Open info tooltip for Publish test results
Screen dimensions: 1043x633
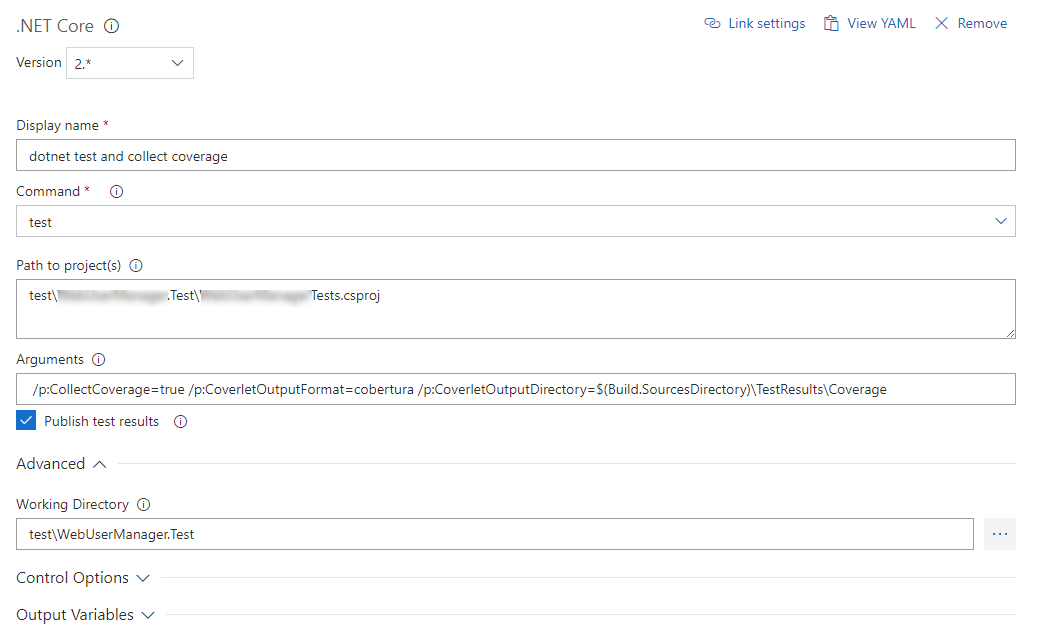click(181, 421)
